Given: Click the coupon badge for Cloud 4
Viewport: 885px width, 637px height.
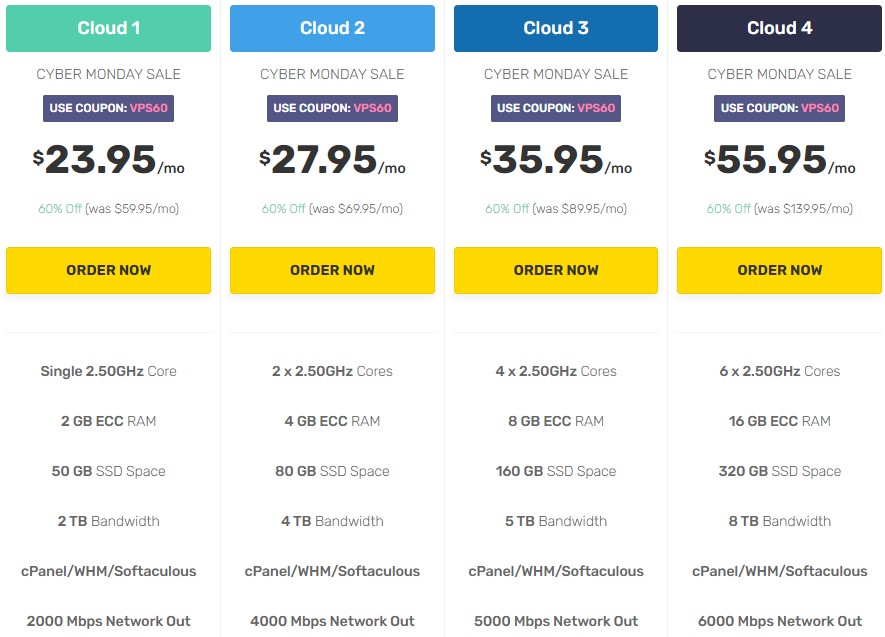Looking at the screenshot, I should (x=779, y=108).
